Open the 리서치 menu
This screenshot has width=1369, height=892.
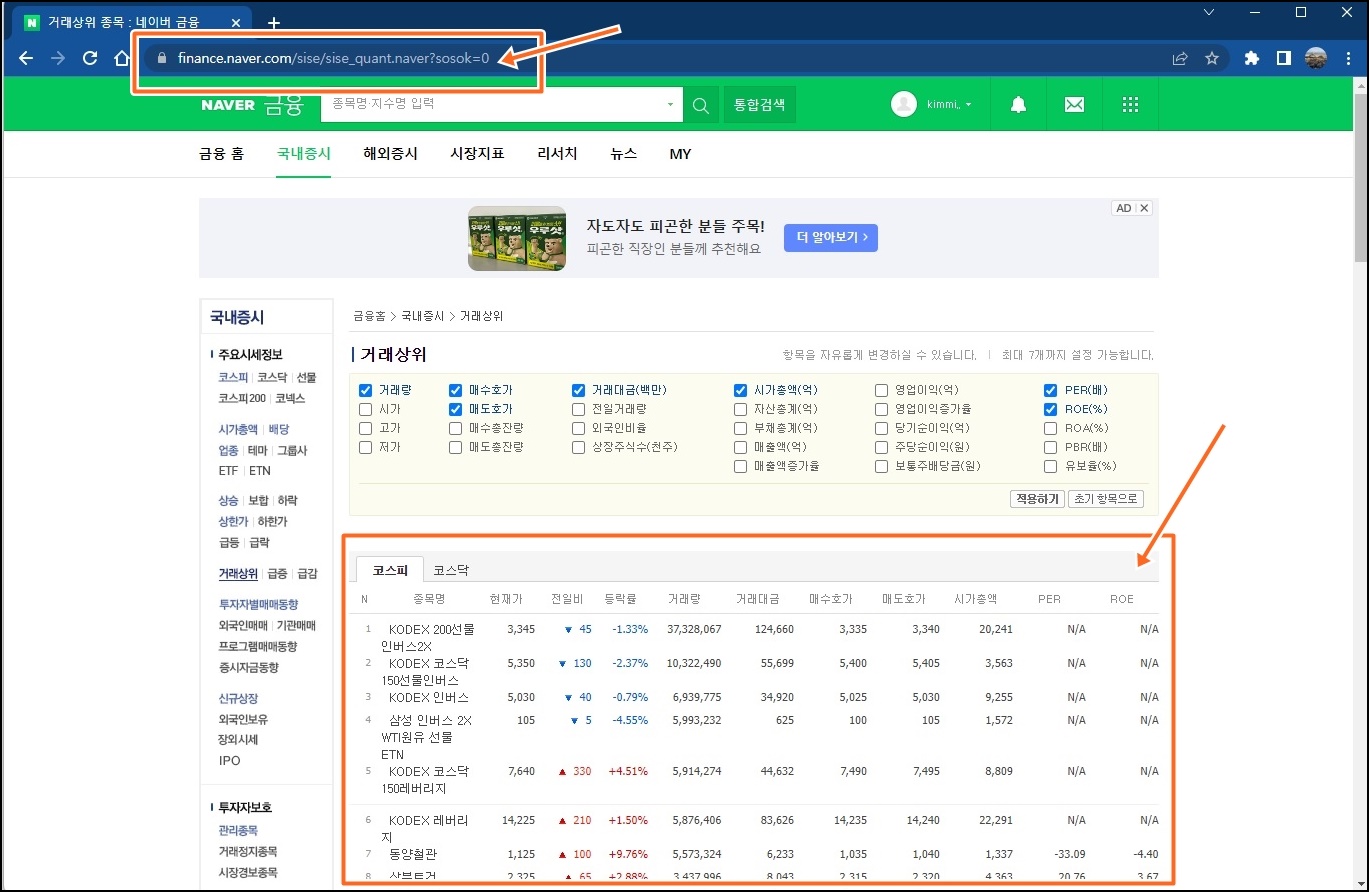(557, 154)
